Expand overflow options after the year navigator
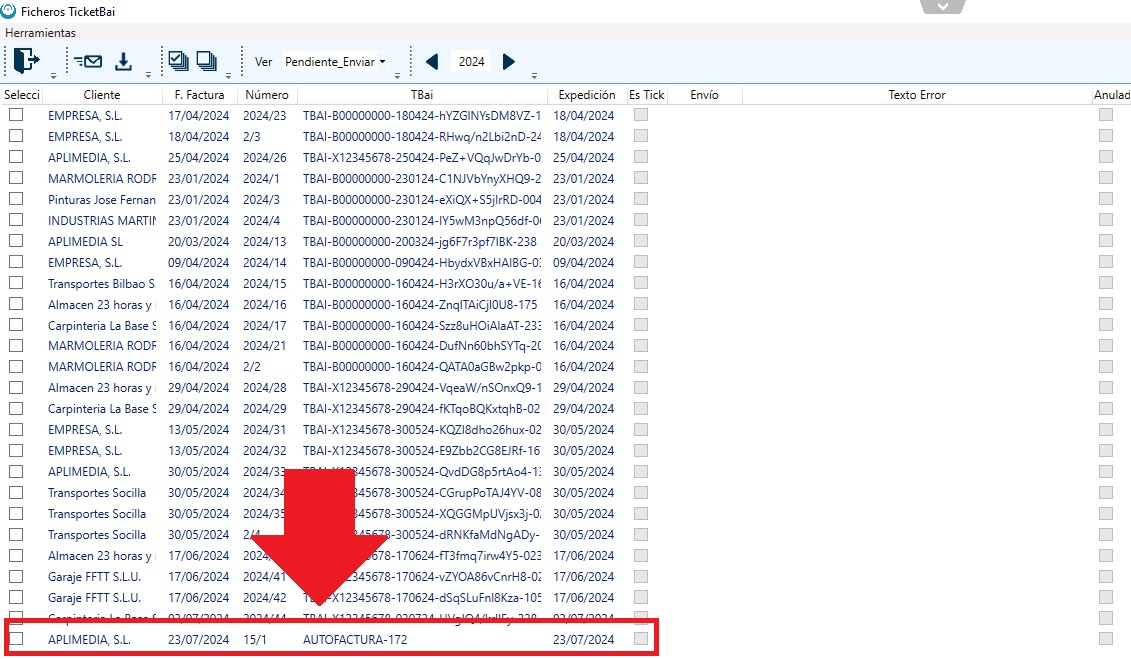Viewport: 1131px width, 659px height. [x=534, y=75]
